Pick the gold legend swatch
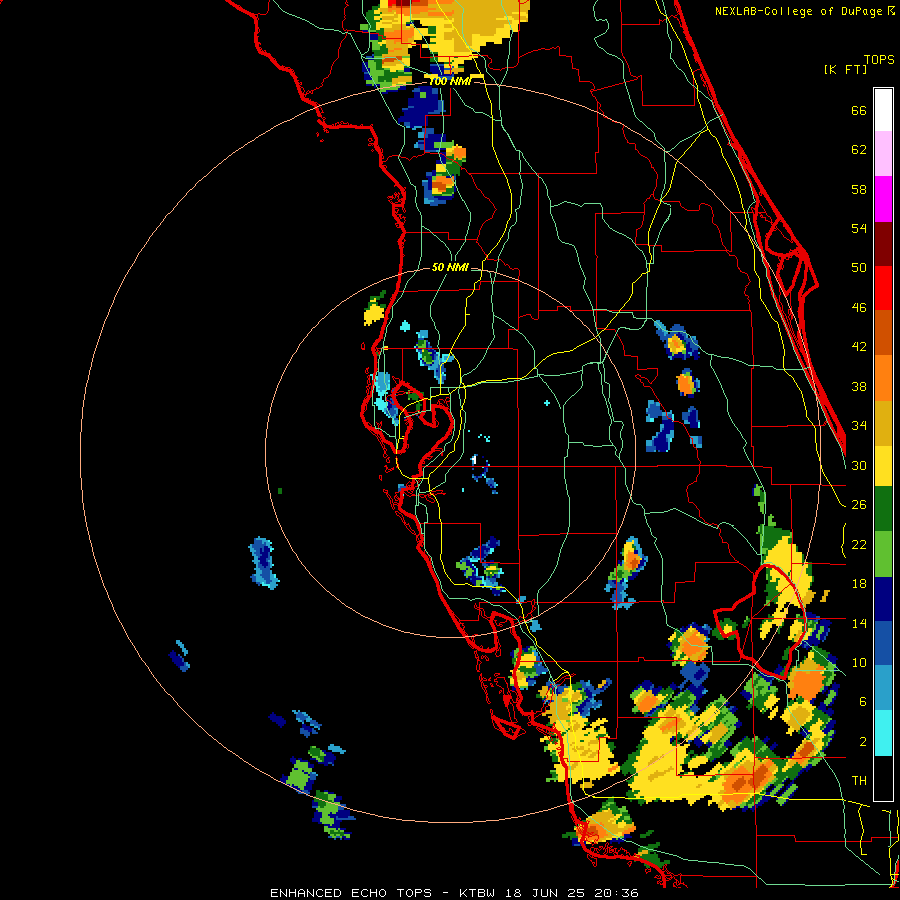Image resolution: width=900 pixels, height=900 pixels. 883,423
